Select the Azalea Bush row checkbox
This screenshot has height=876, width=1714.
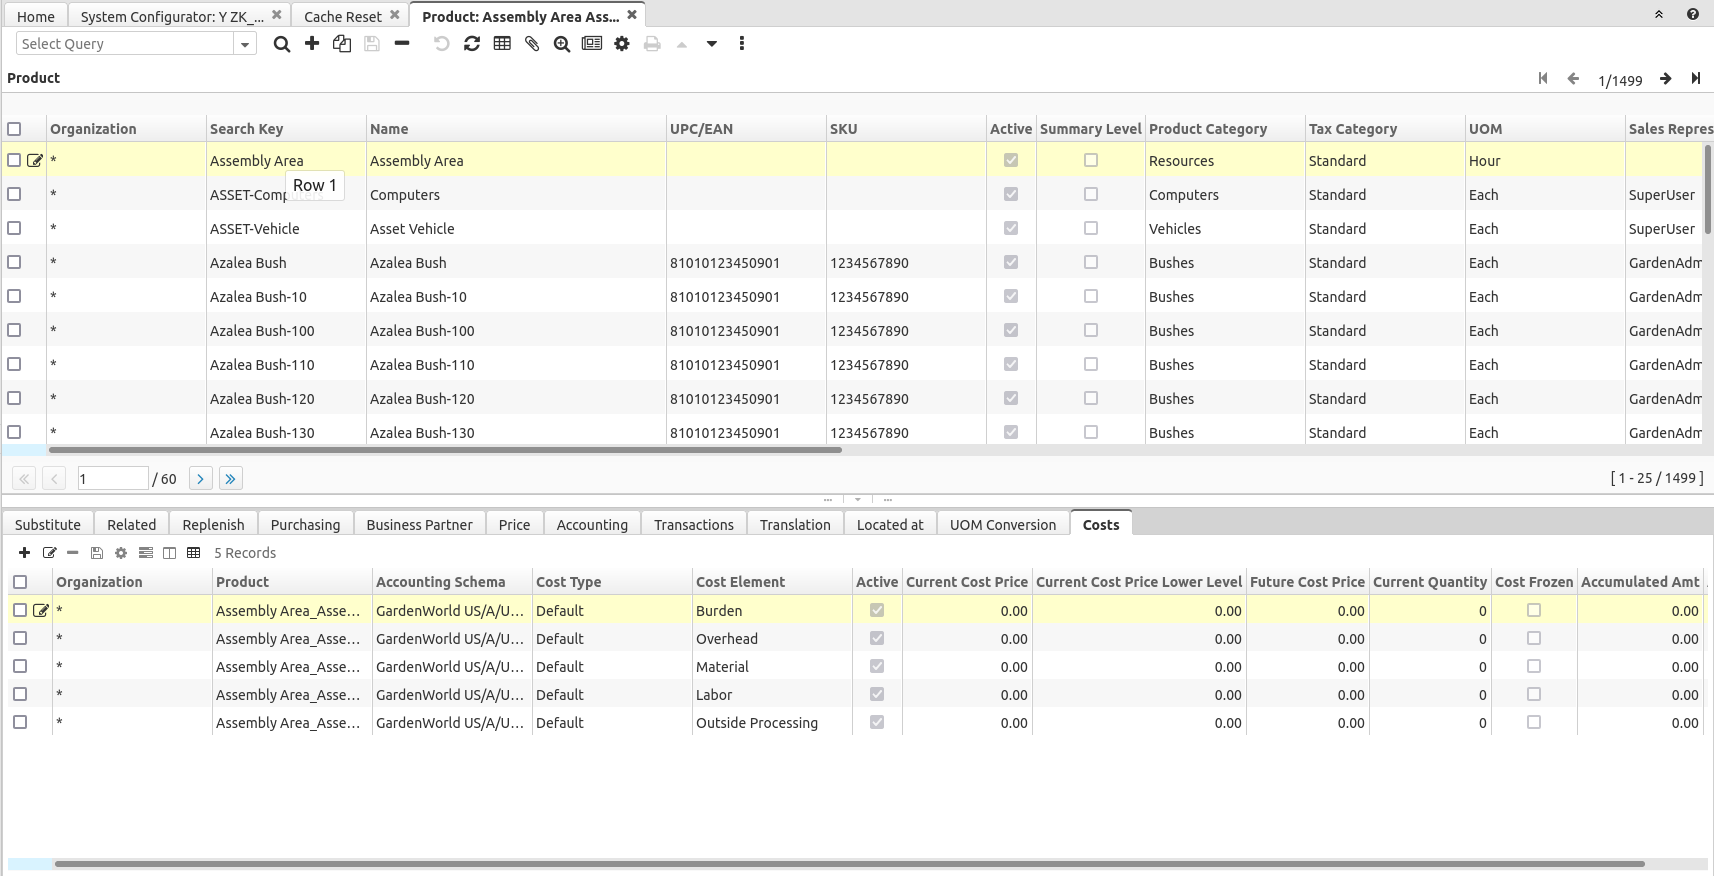(x=14, y=262)
